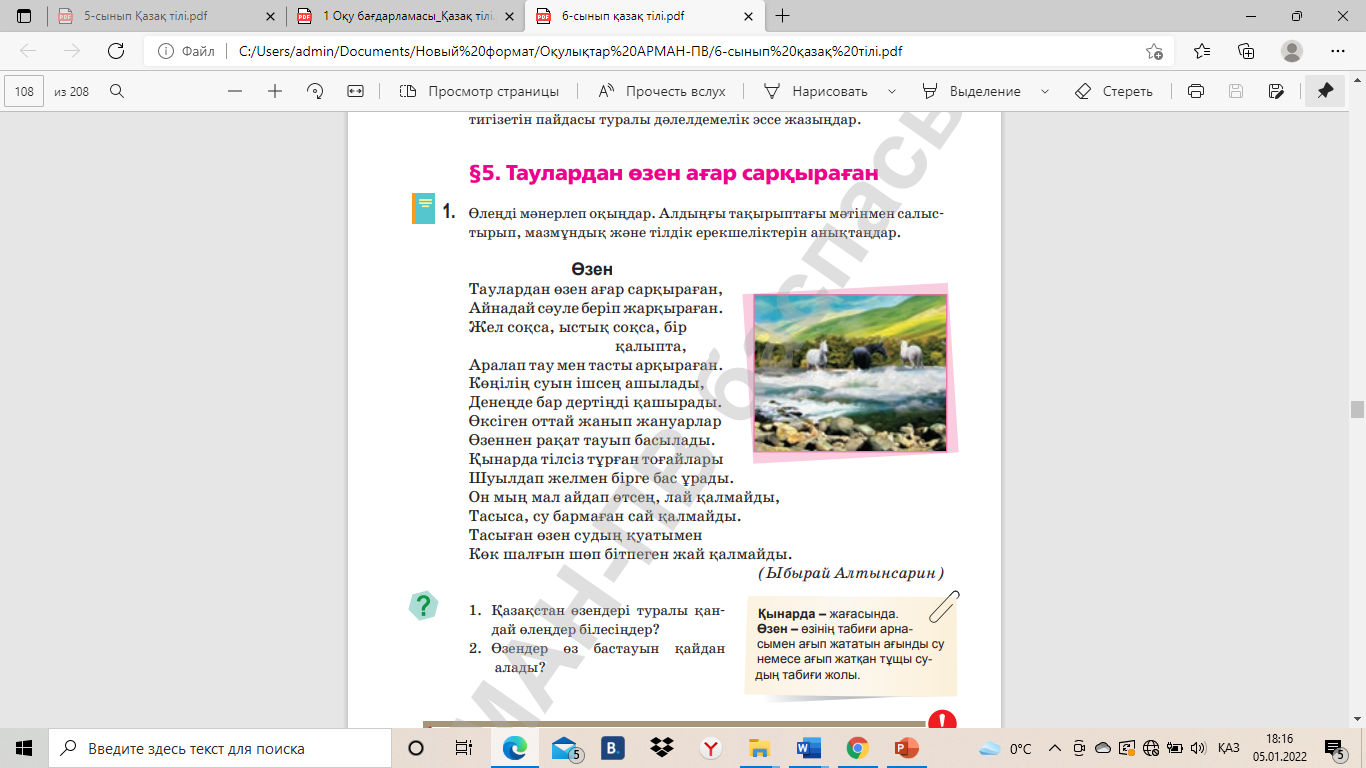The image size is (1366, 768).
Task: Click the Save as icon in PDF toolbar
Action: (x=1275, y=91)
